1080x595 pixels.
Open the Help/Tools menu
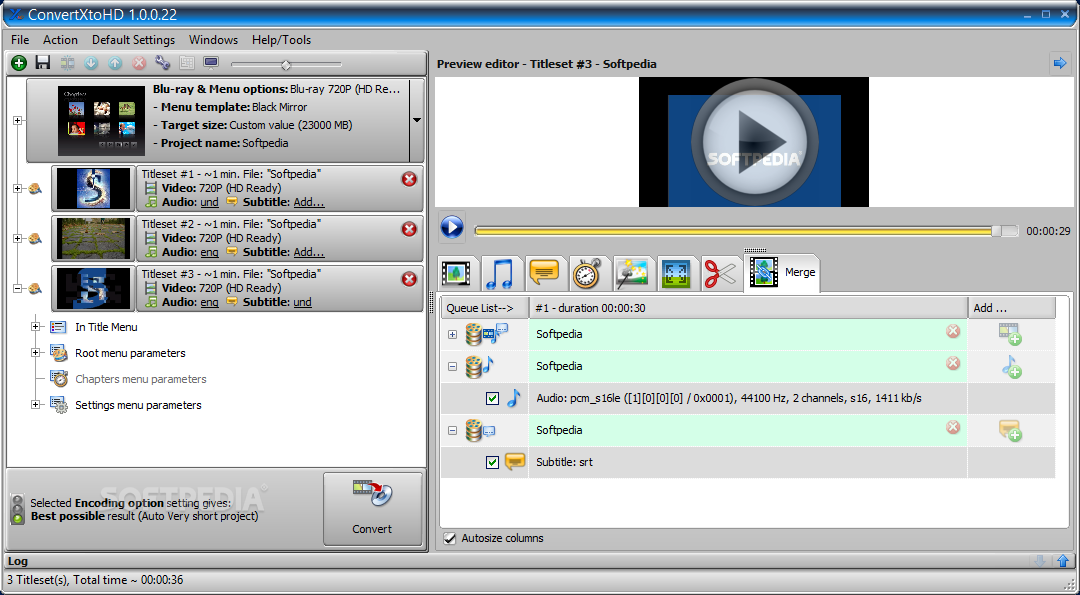point(282,40)
